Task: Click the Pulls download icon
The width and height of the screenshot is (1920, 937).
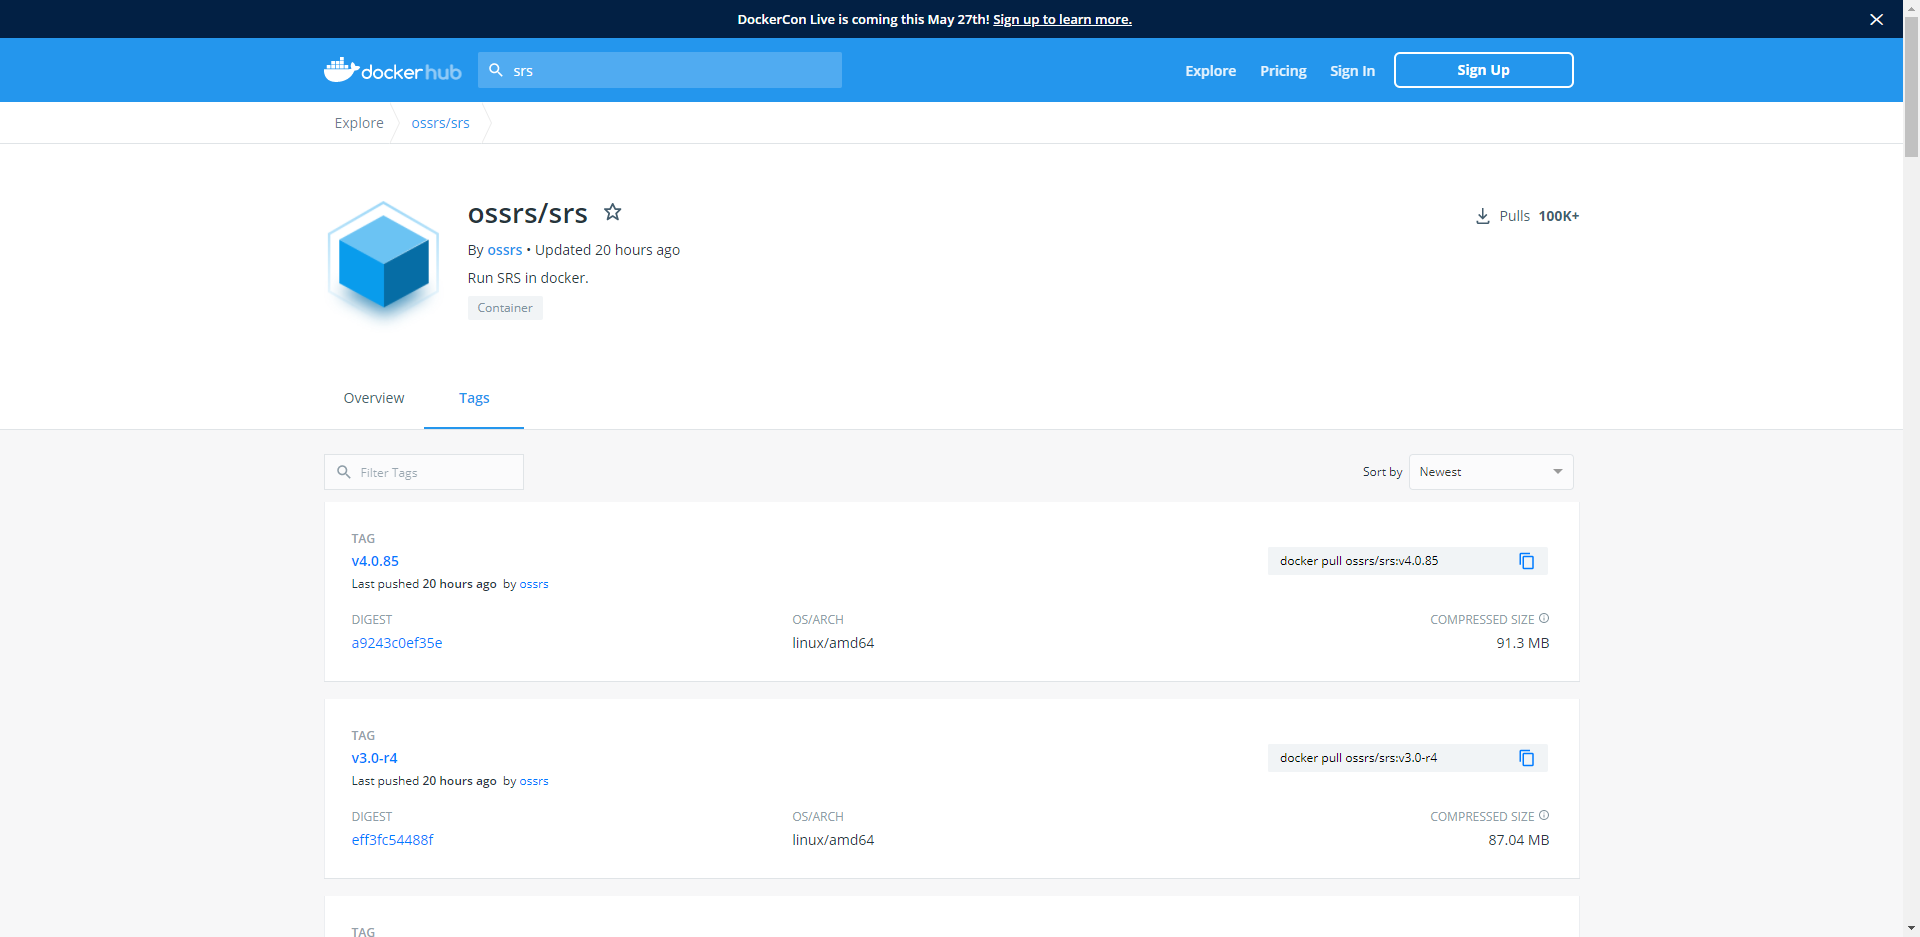Action: 1482,216
